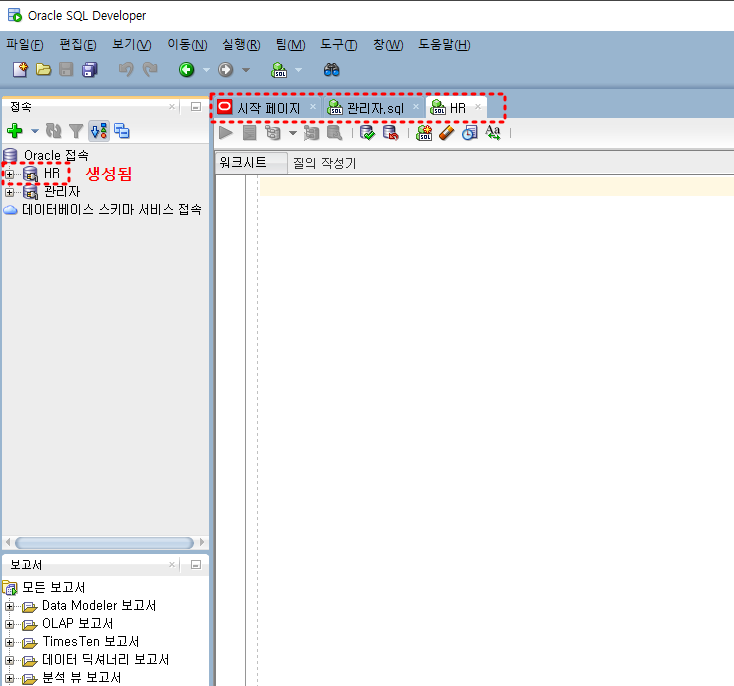Minimize the 보고서 panel
Screen dimensions: 734x686
tap(196, 565)
